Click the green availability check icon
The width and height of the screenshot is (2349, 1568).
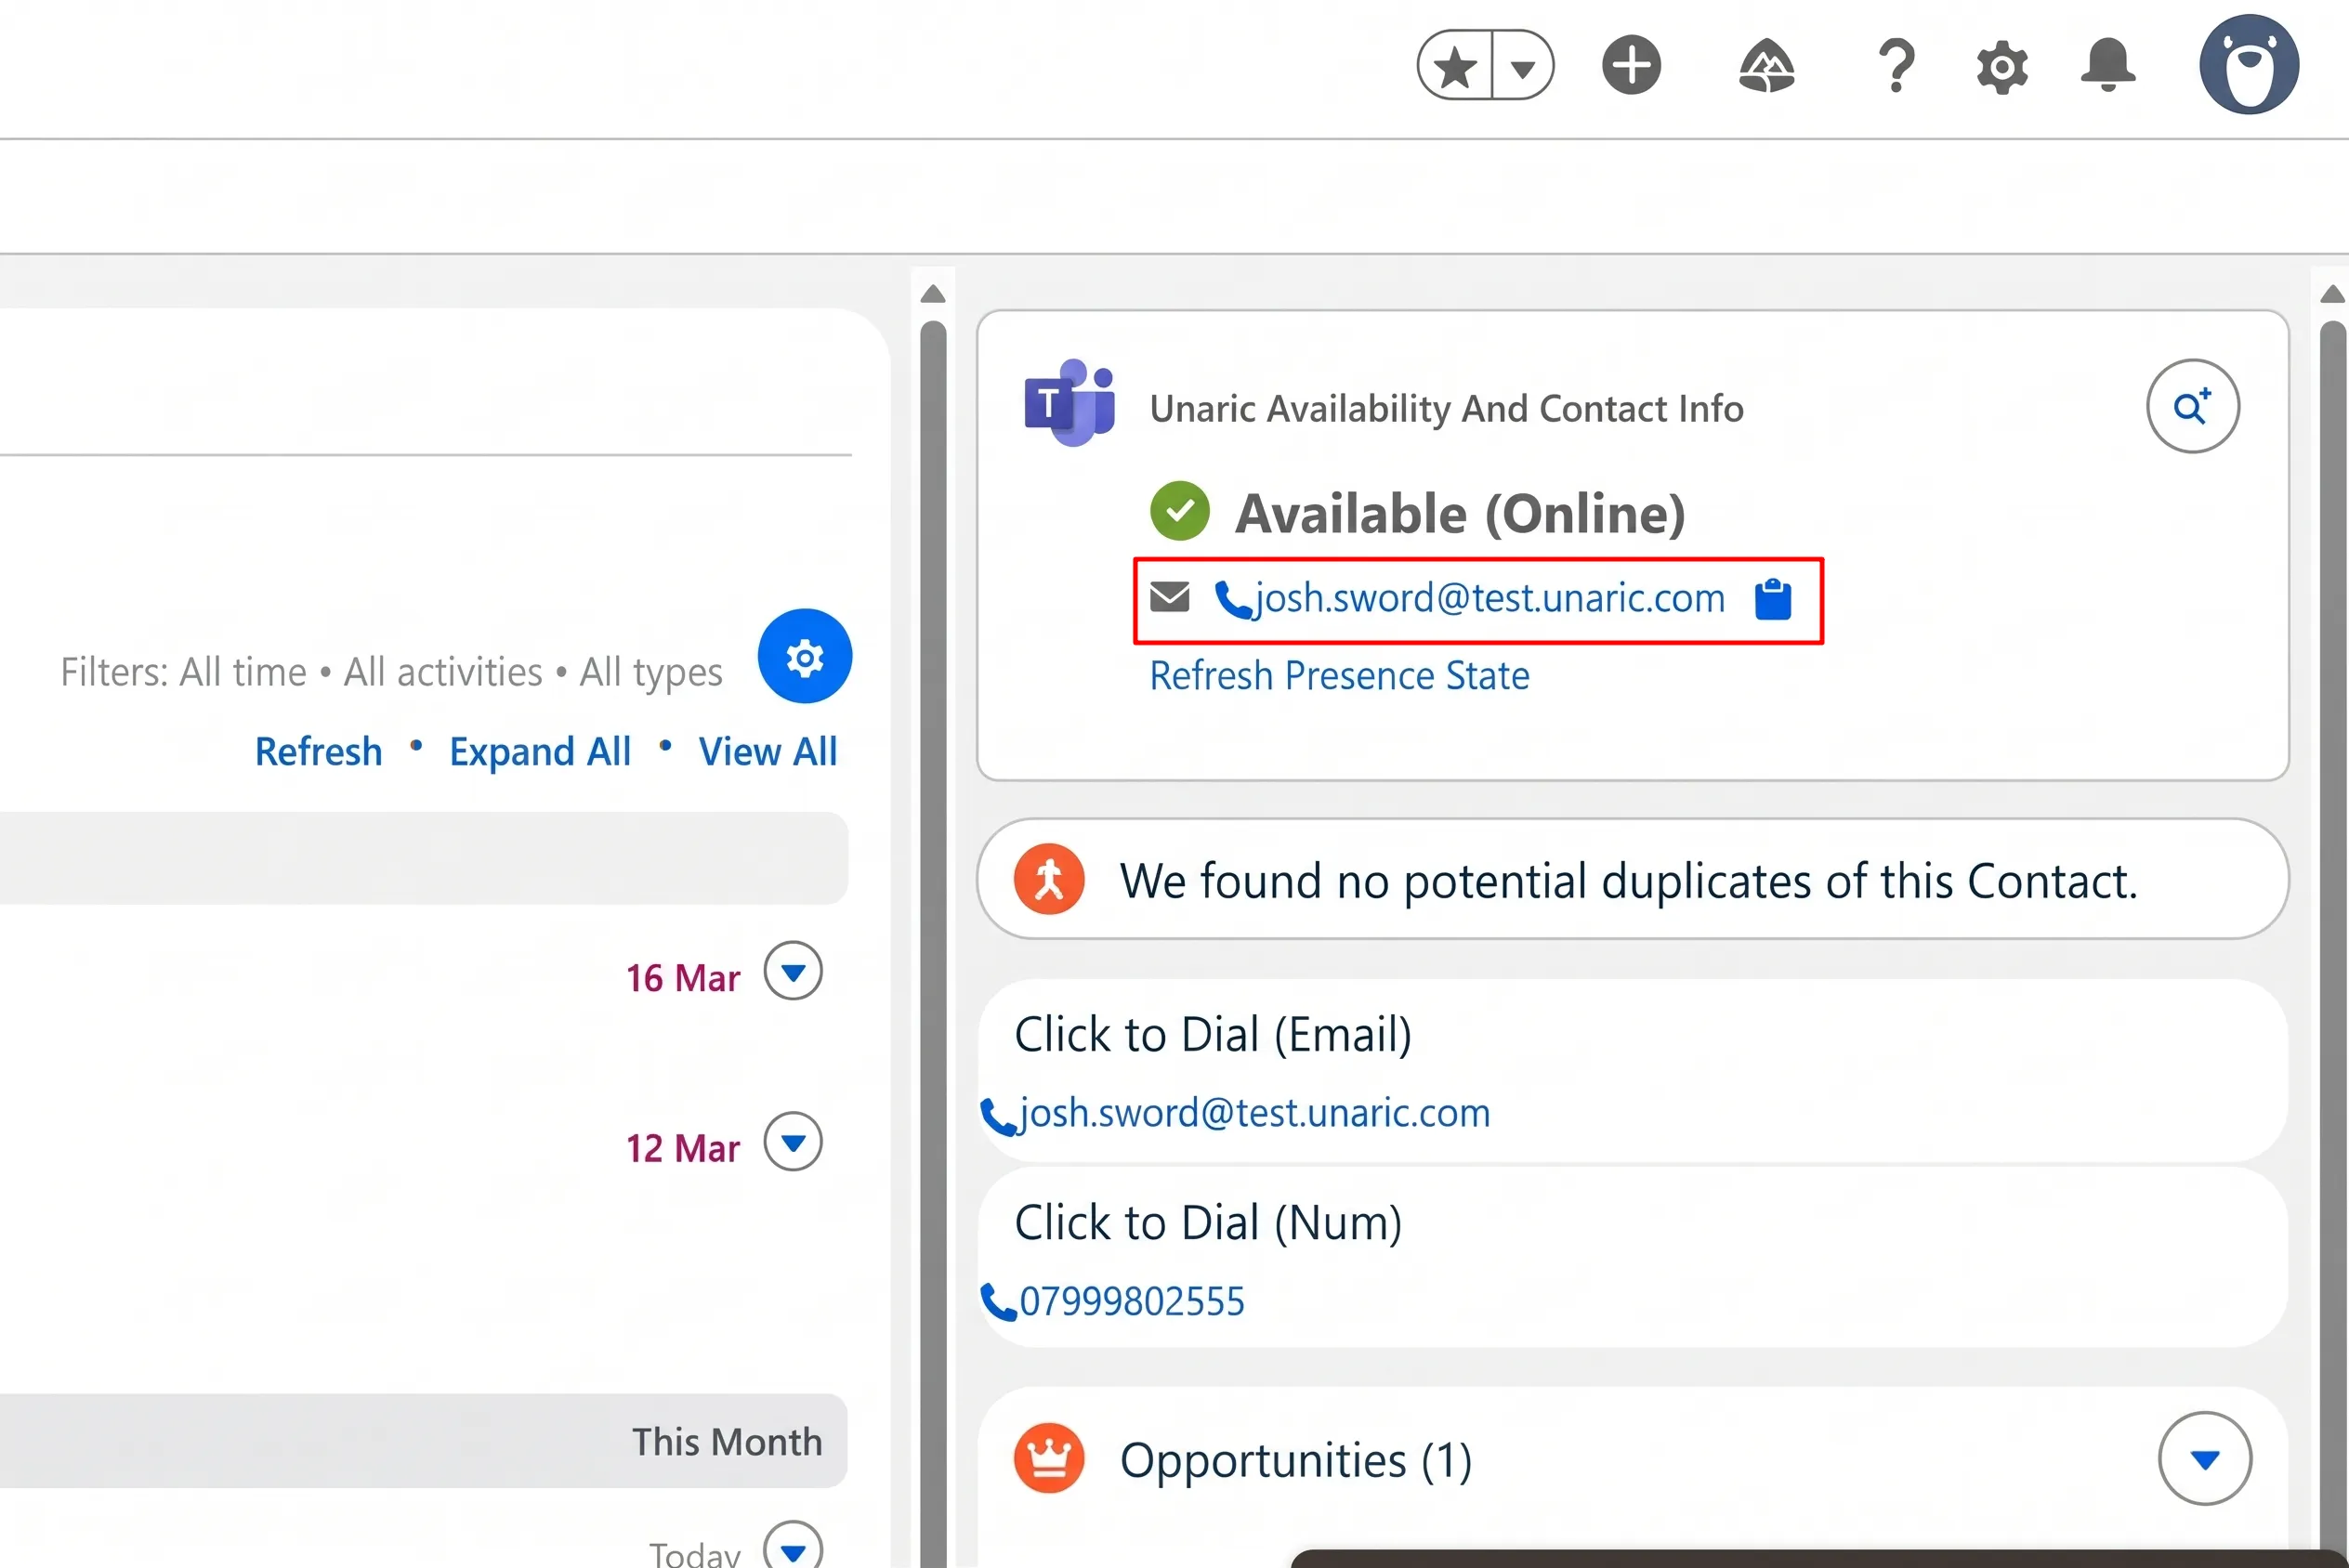point(1180,511)
